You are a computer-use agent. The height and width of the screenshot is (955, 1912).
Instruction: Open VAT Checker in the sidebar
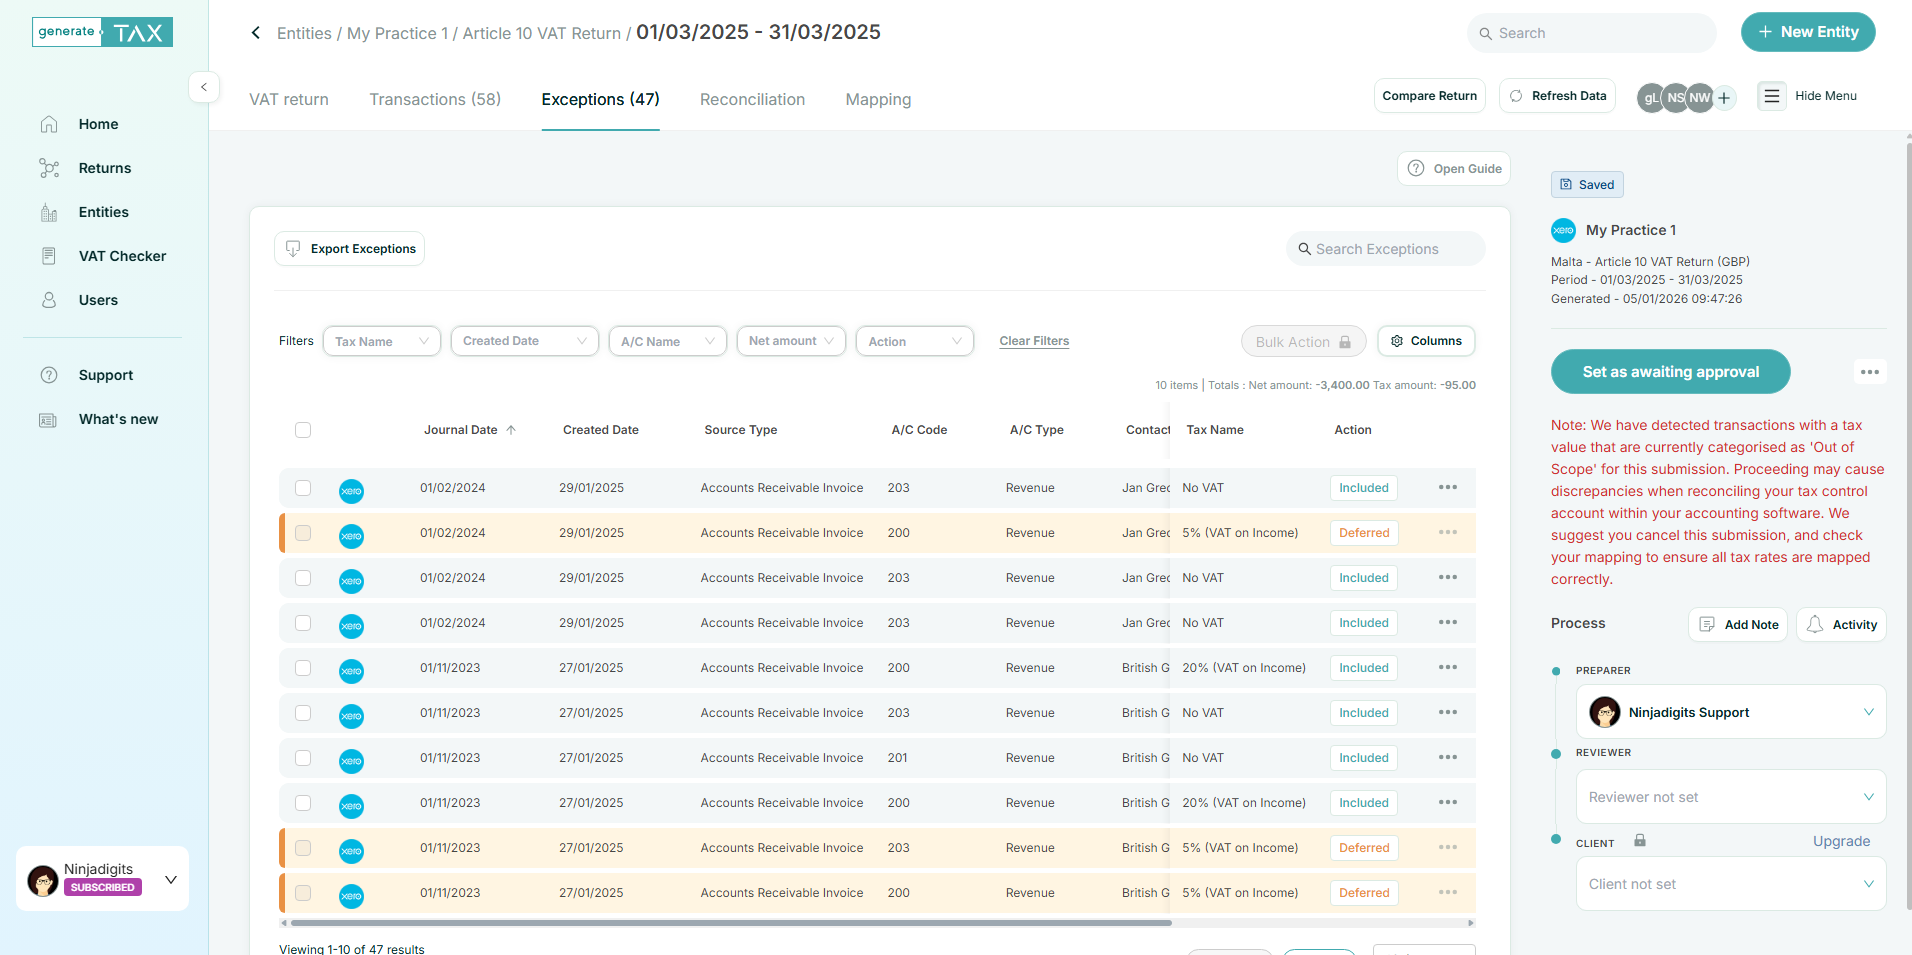(x=122, y=256)
